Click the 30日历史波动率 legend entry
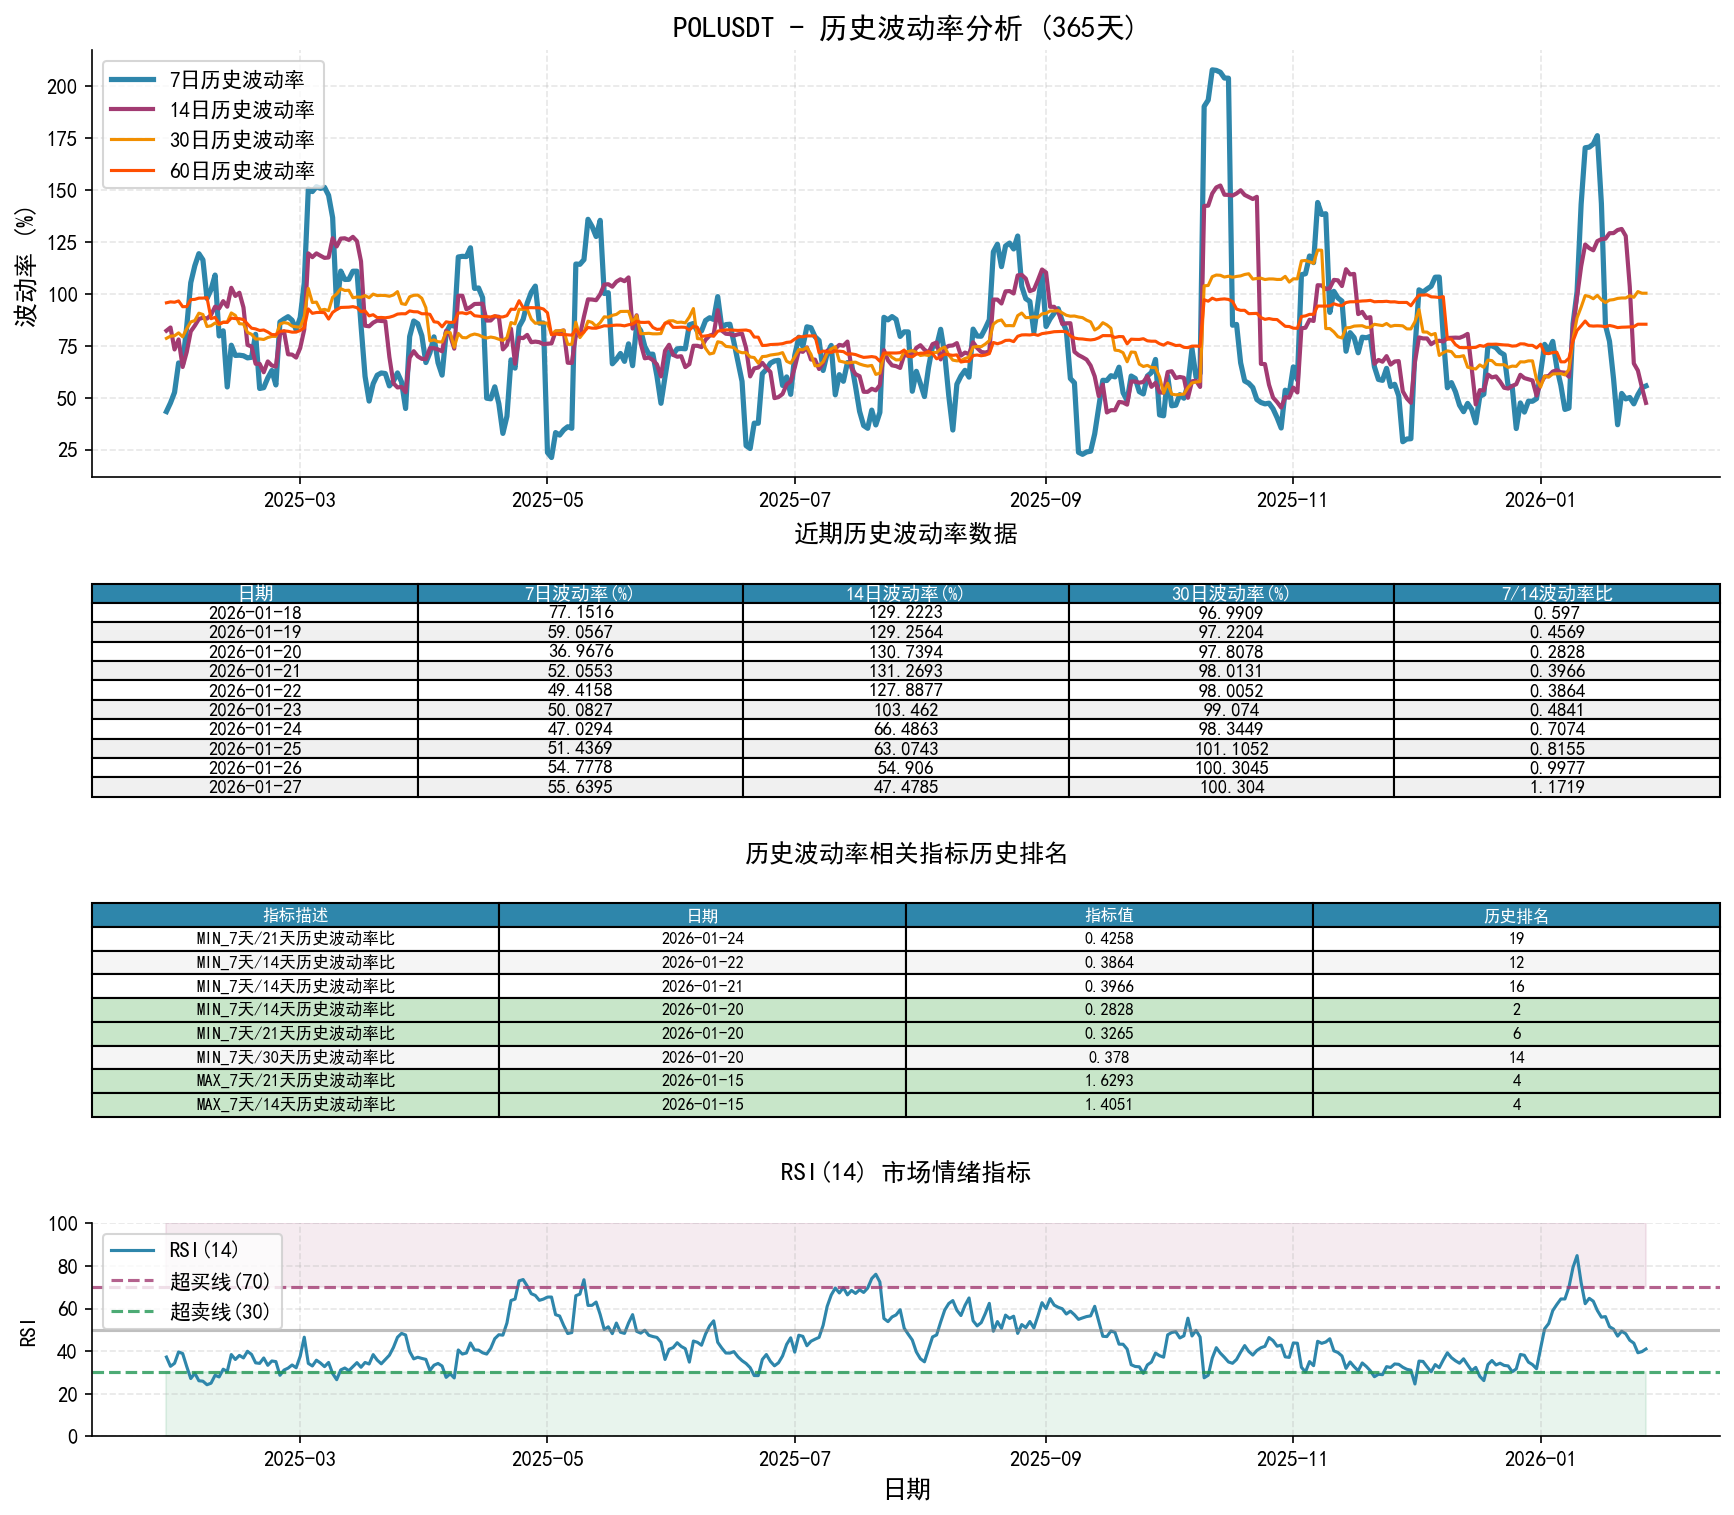This screenshot has height=1515, width=1734. tap(241, 140)
